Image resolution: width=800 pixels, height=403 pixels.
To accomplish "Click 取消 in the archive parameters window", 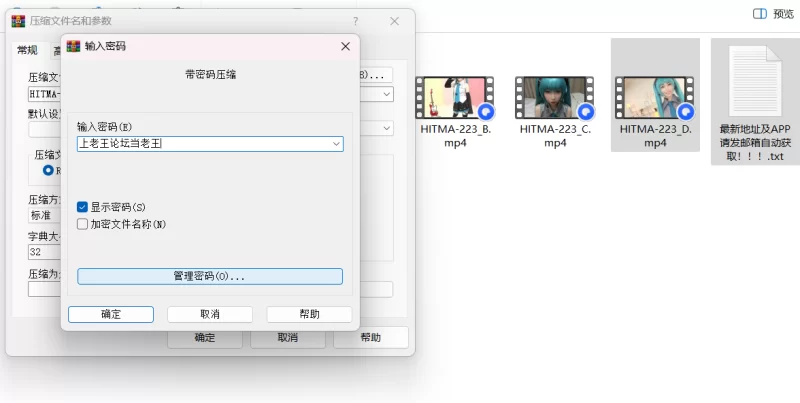I will click(288, 338).
